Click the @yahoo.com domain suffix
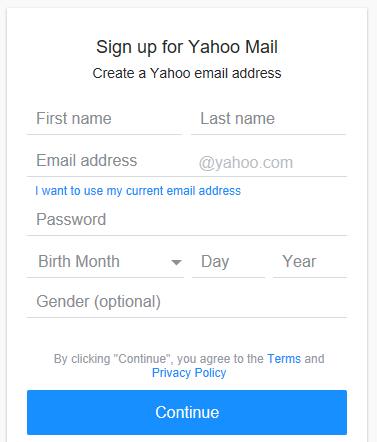The height and width of the screenshot is (442, 377). (246, 163)
